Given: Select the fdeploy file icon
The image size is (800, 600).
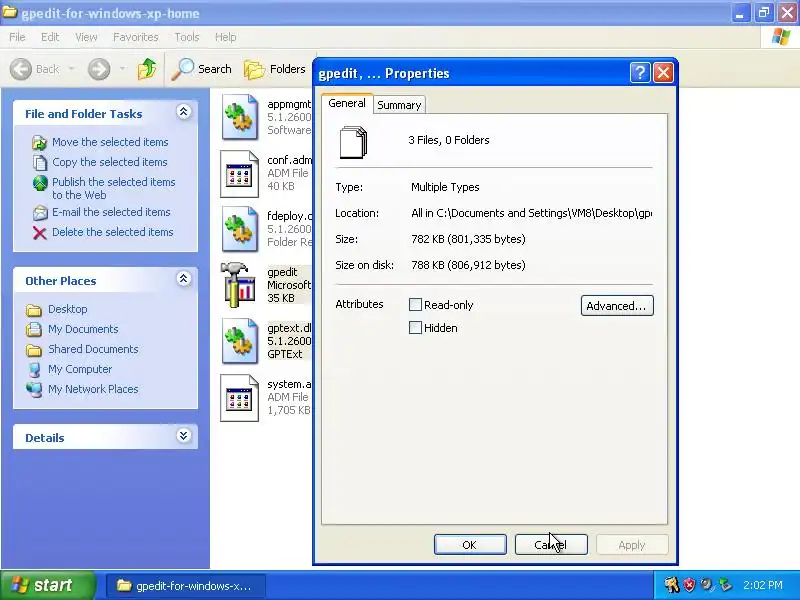Looking at the screenshot, I should pos(240,230).
